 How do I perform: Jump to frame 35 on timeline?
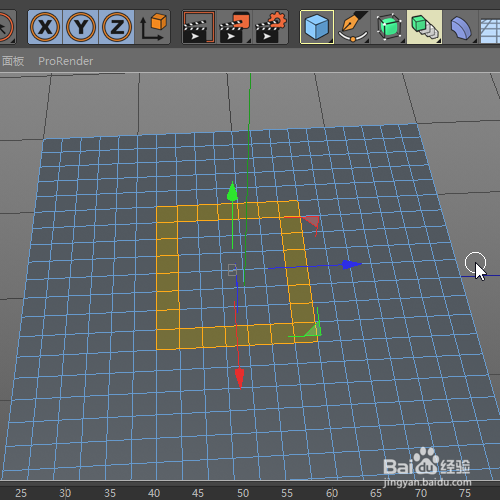[x=110, y=493]
